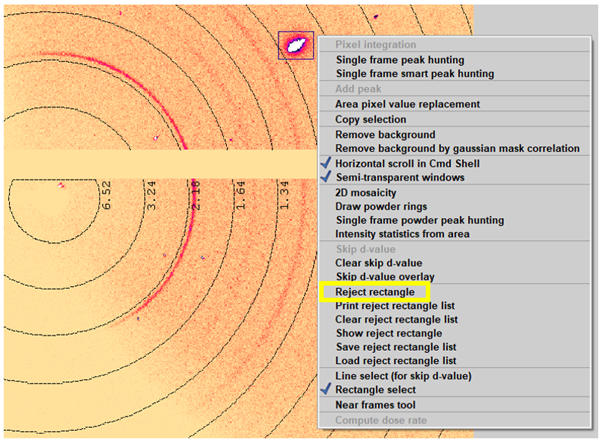Toggle Horizontal scroll in Cmd Shell

pyautogui.click(x=407, y=164)
